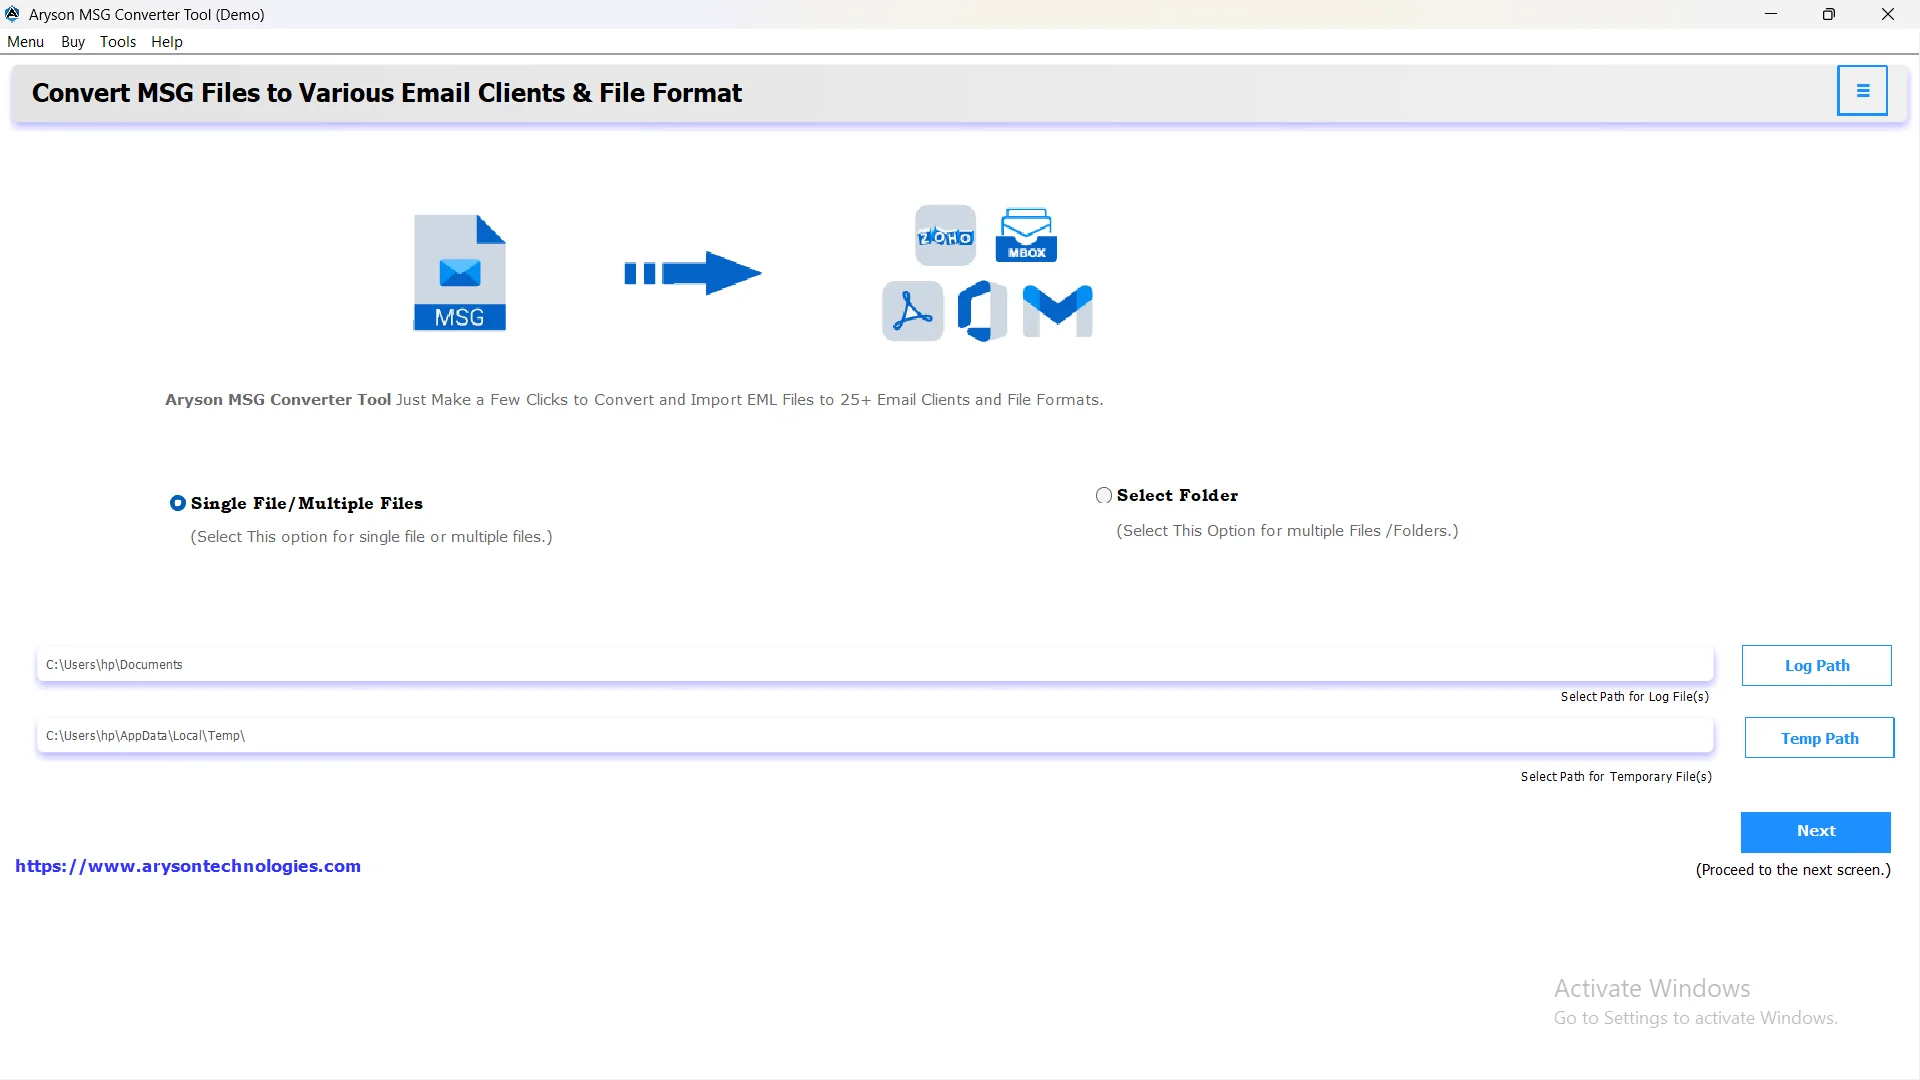Click the blue M mail client icon

(x=1058, y=311)
